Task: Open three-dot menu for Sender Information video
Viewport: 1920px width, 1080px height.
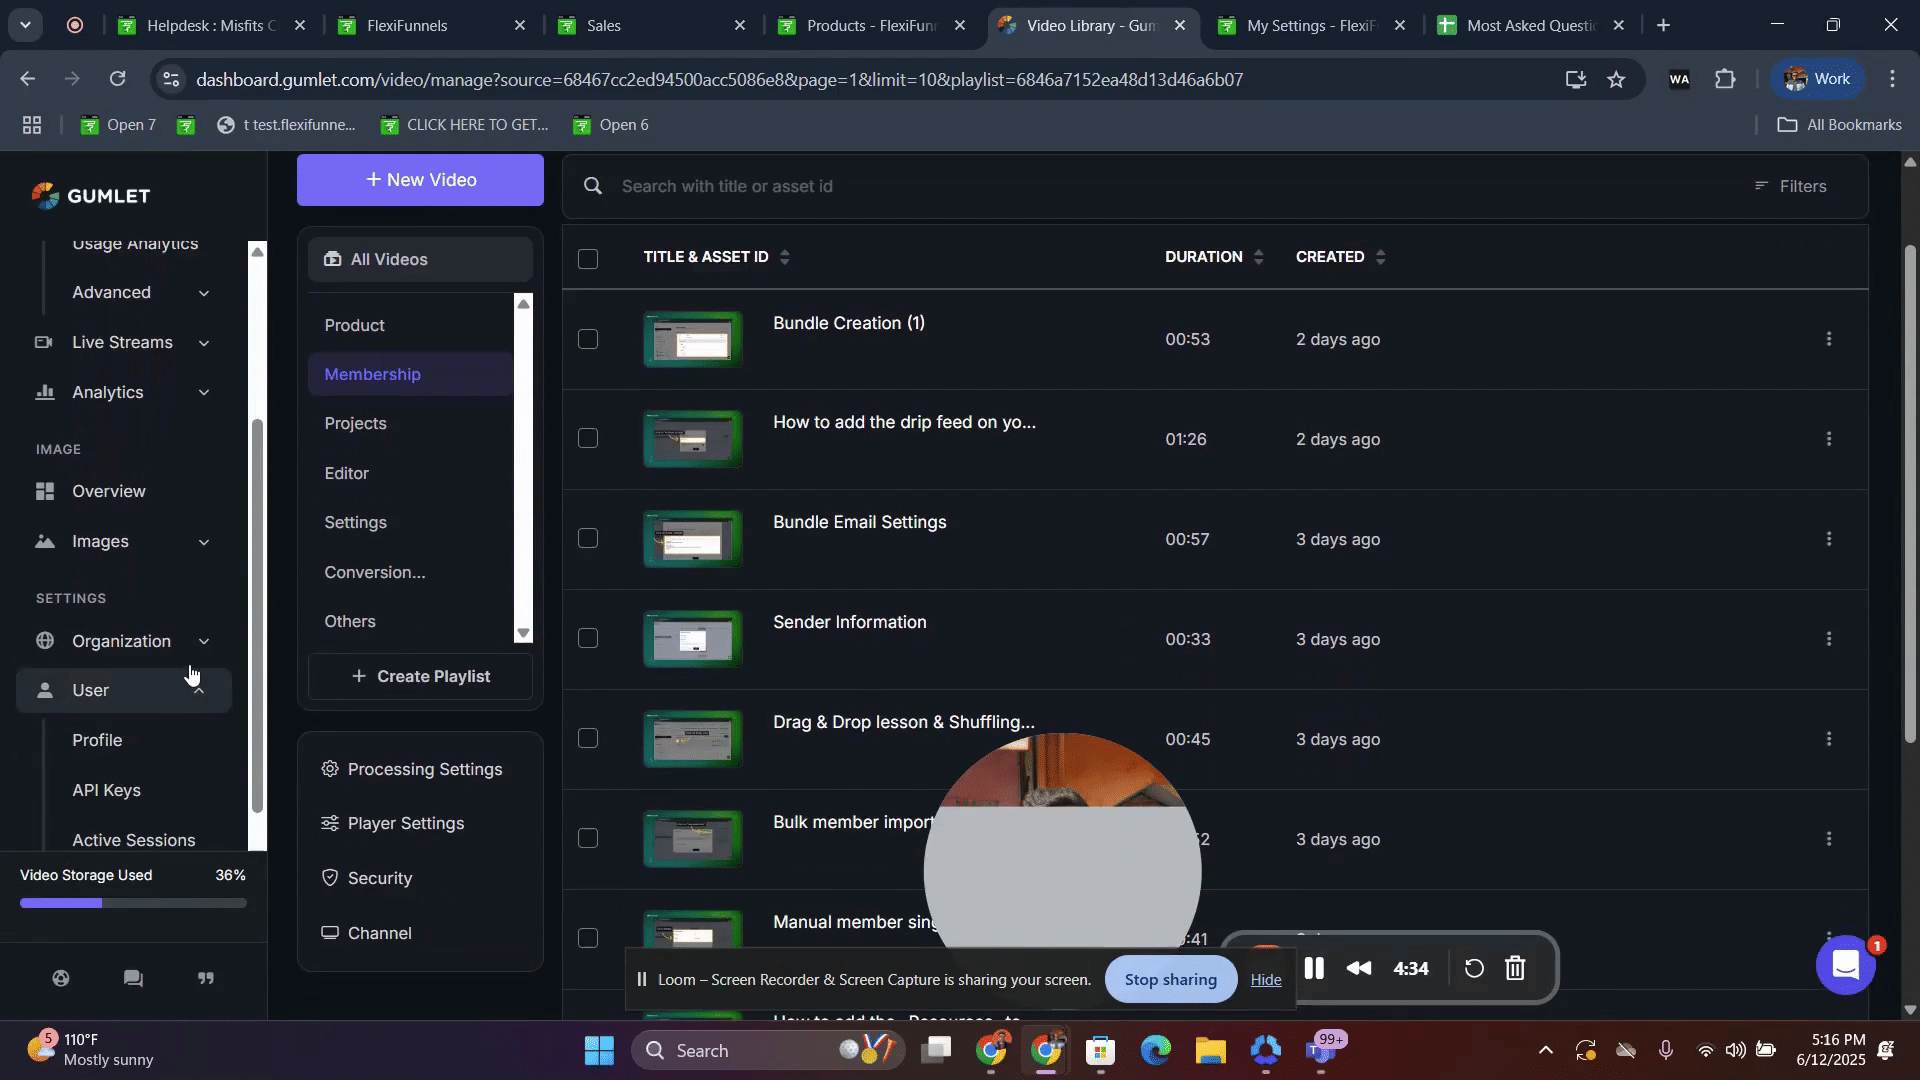Action: point(1829,639)
